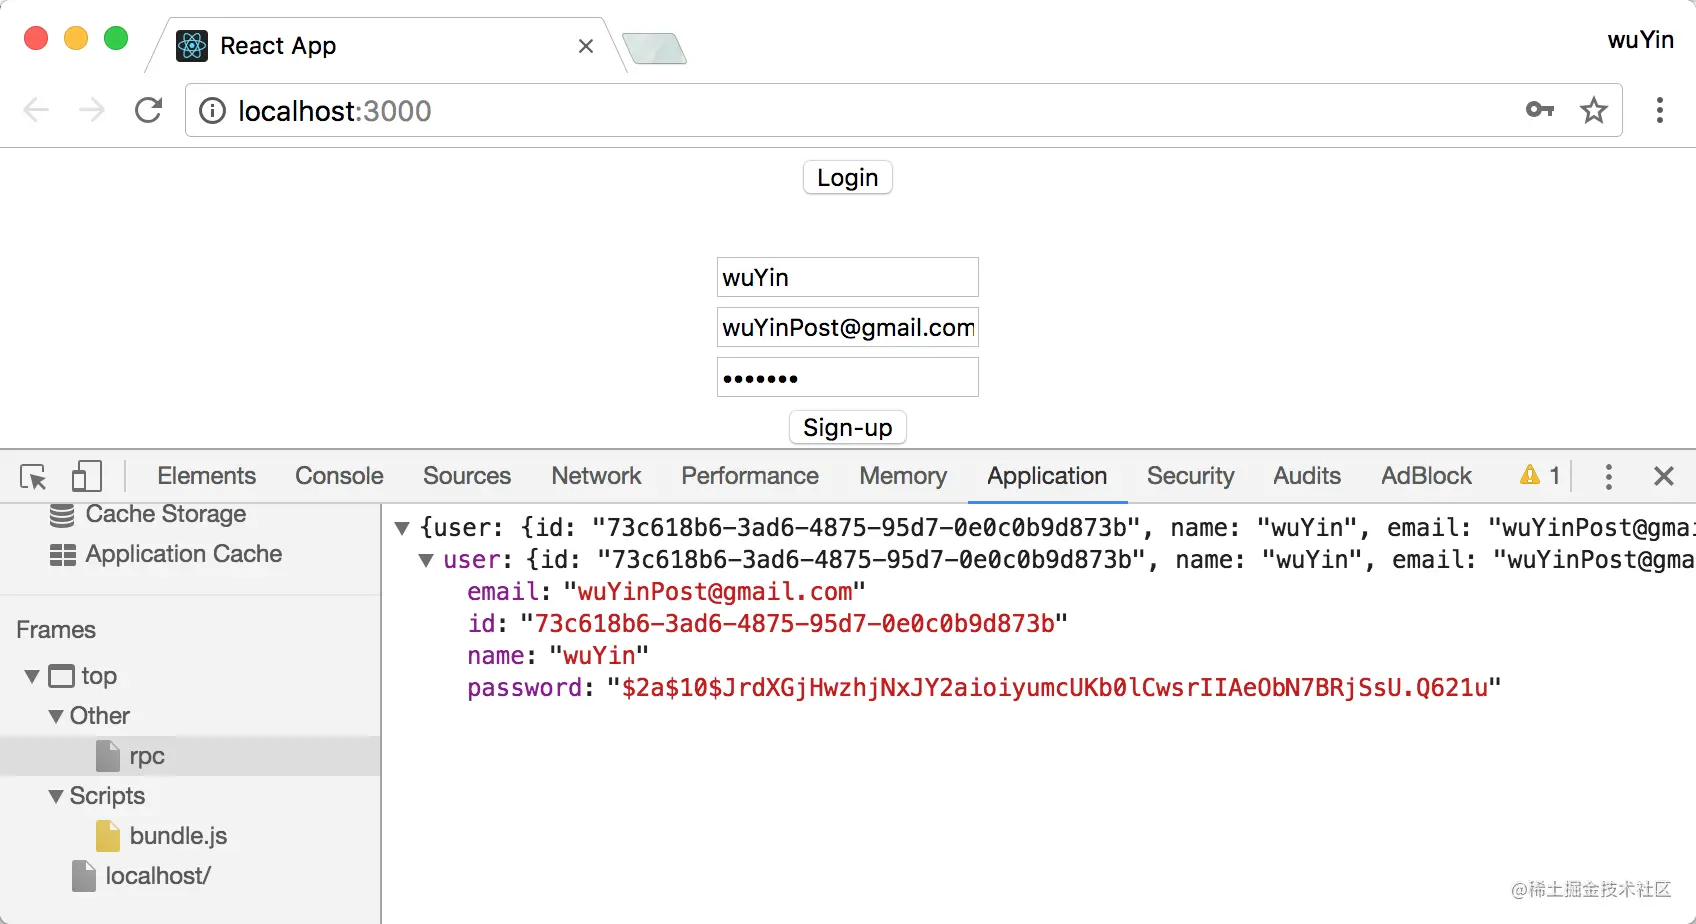Focus the email input field
The height and width of the screenshot is (924, 1696).
(x=848, y=327)
